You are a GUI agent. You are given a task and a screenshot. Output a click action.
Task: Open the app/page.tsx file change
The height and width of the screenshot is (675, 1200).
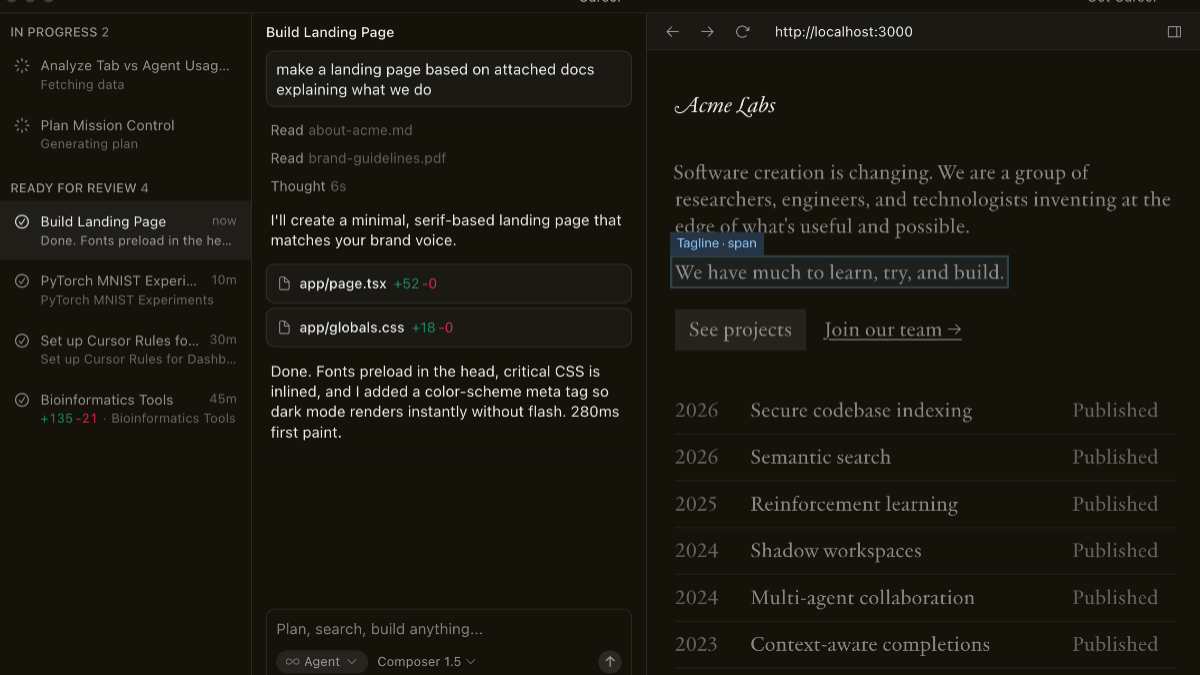click(449, 284)
